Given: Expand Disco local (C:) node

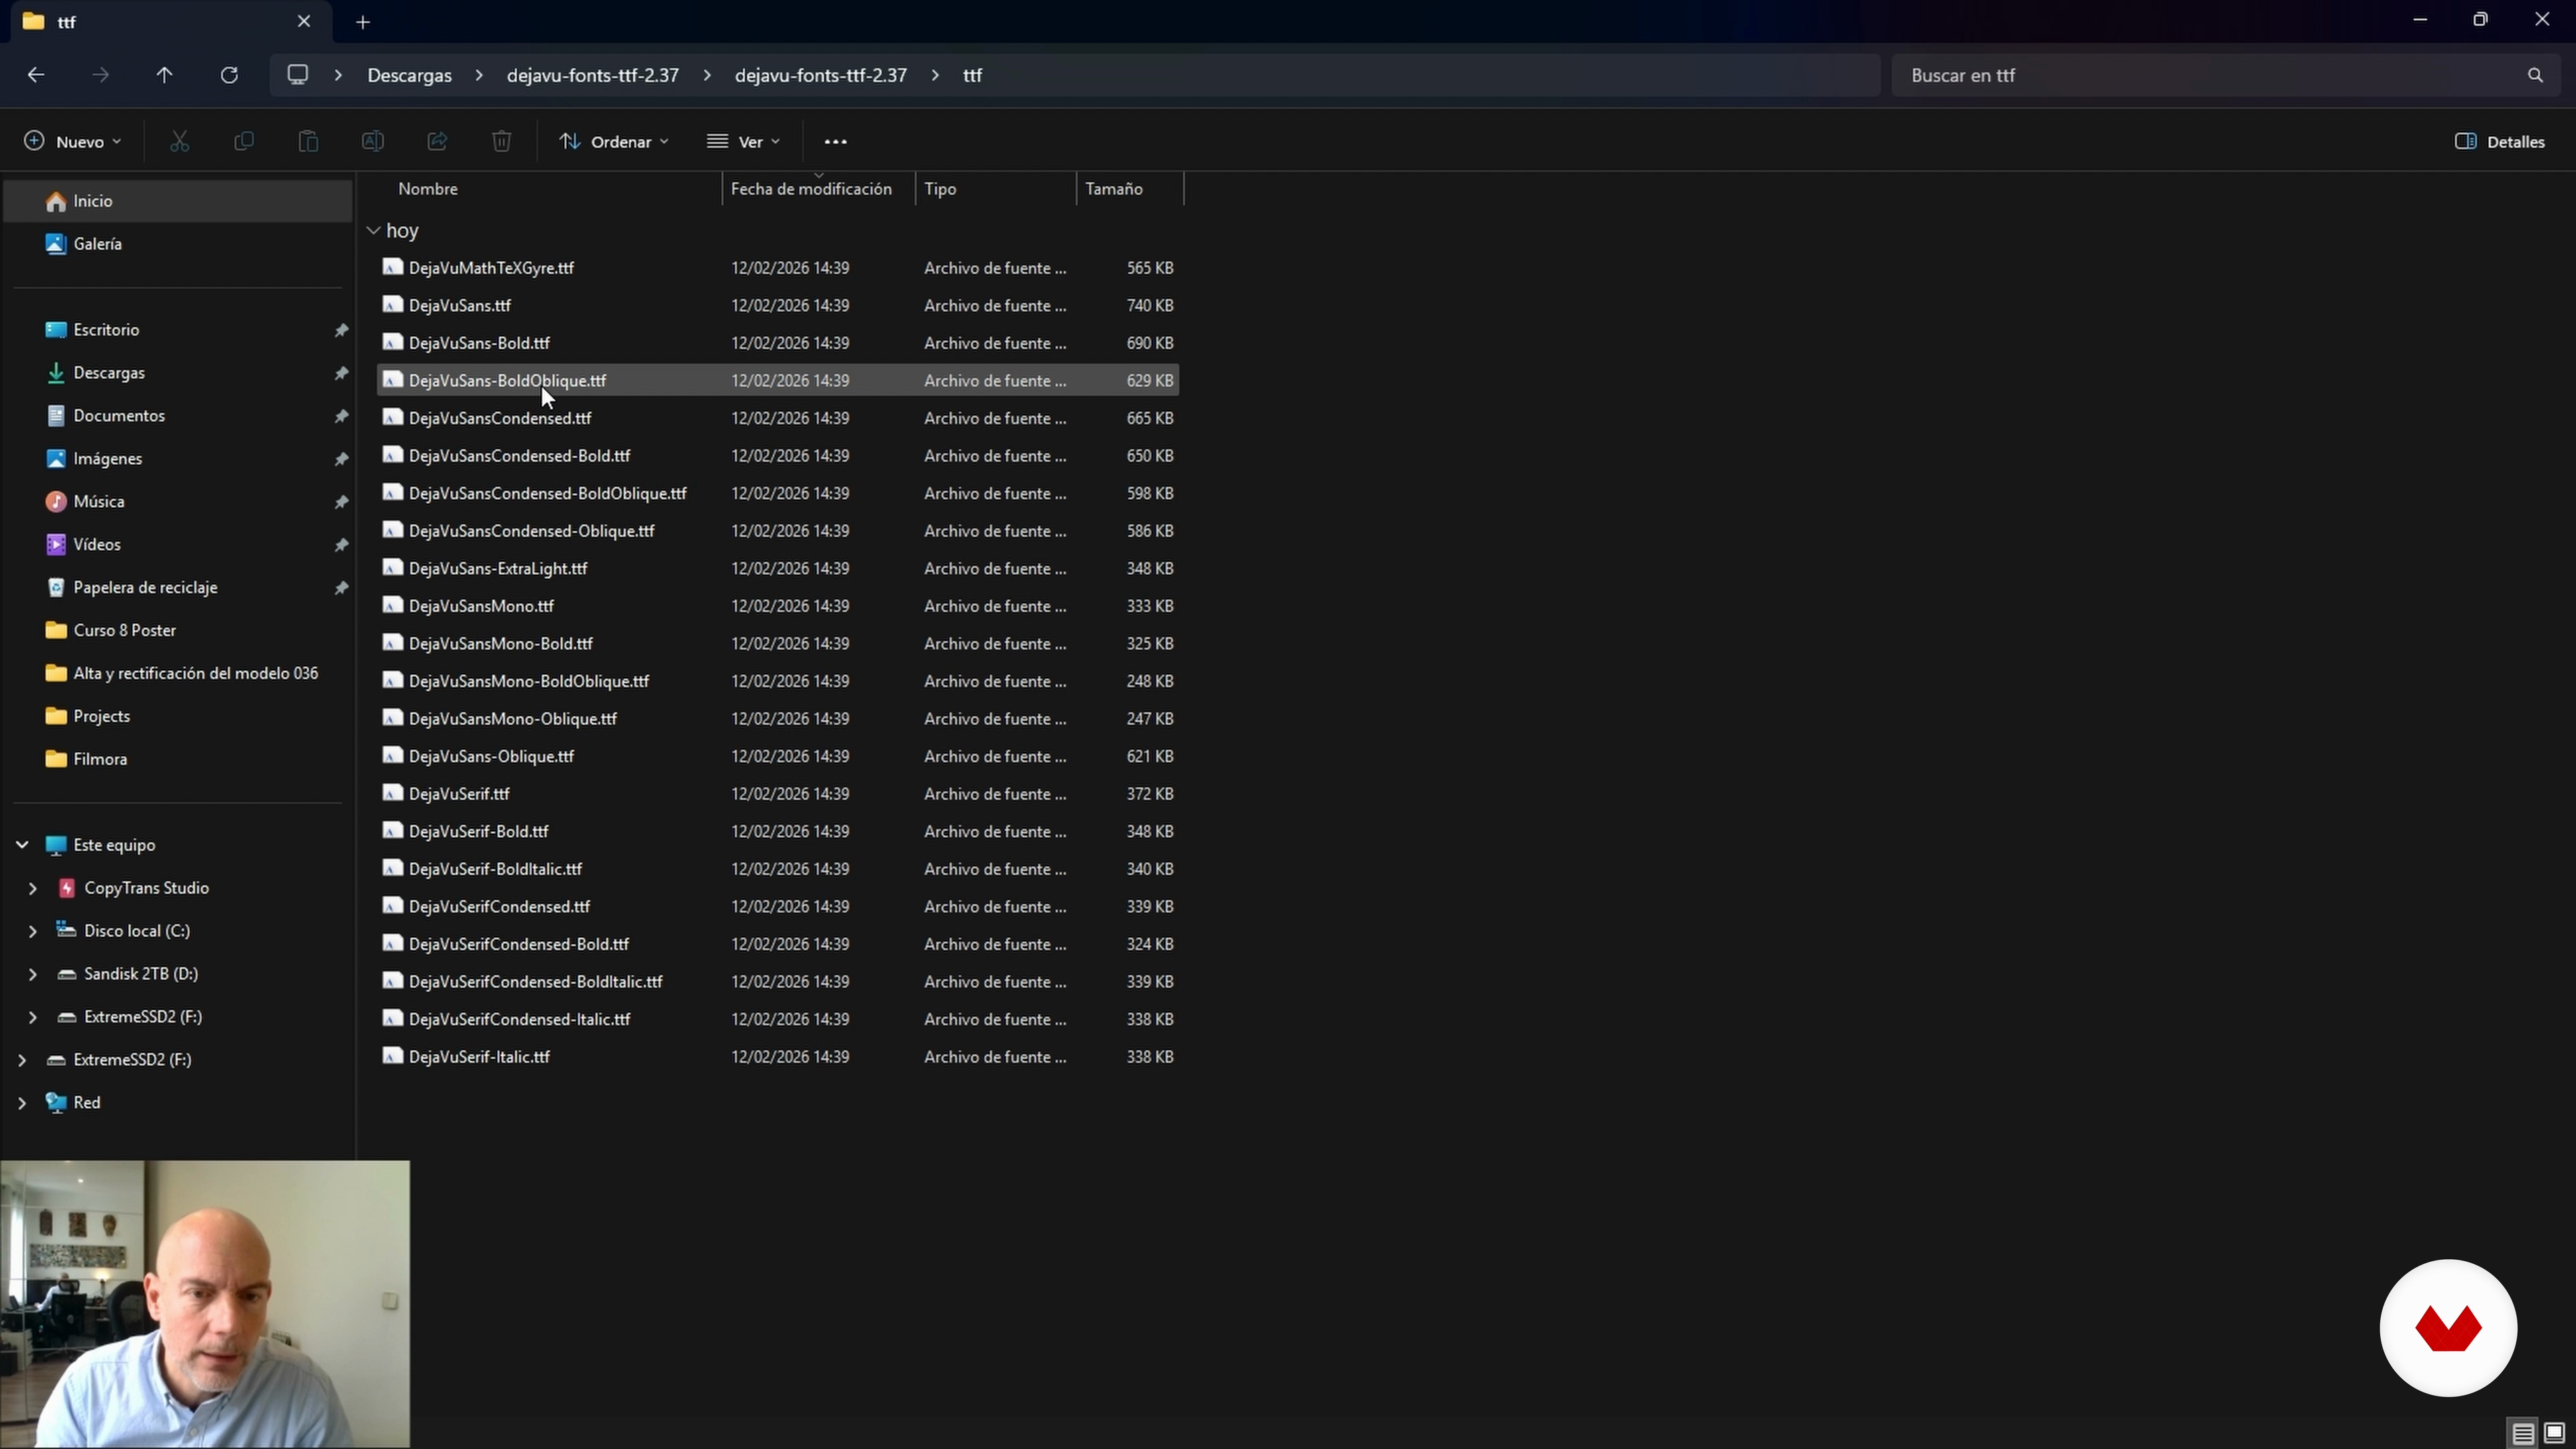Looking at the screenshot, I should tap(33, 931).
